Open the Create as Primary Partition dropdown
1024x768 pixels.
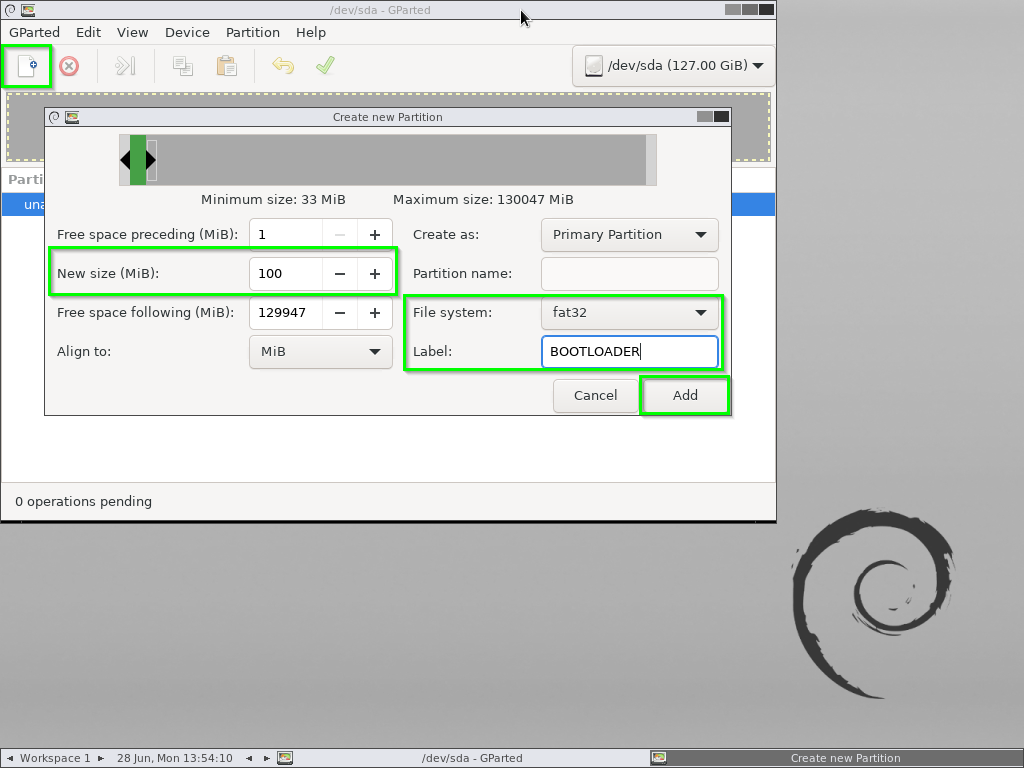[x=630, y=235]
